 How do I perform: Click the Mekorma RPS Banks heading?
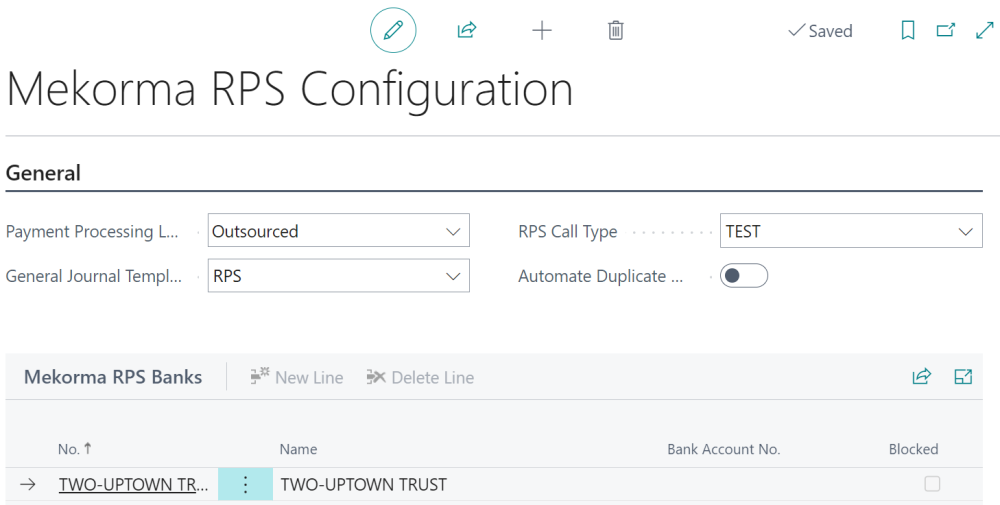pos(113,377)
